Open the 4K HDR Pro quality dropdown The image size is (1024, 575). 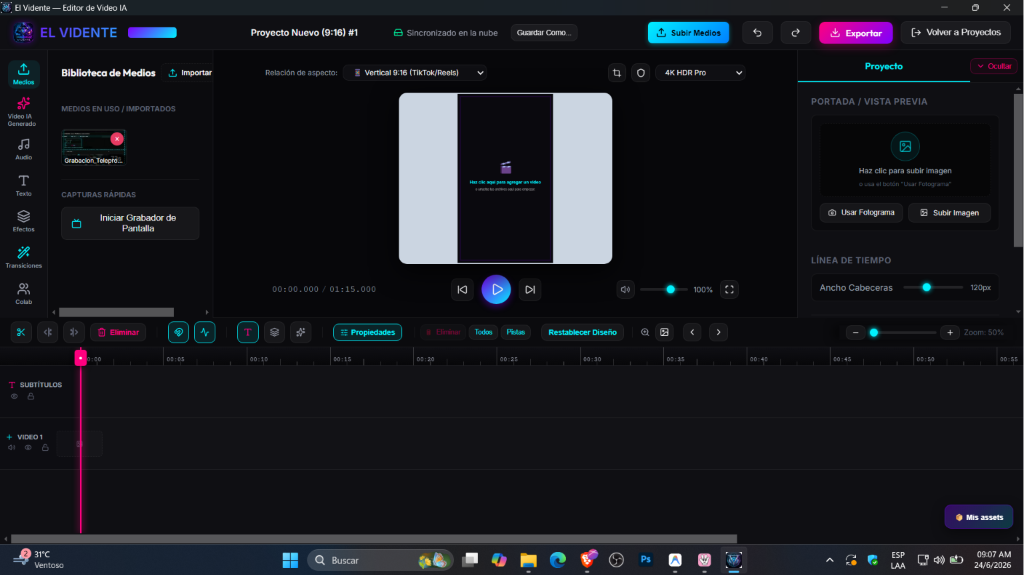(x=700, y=73)
